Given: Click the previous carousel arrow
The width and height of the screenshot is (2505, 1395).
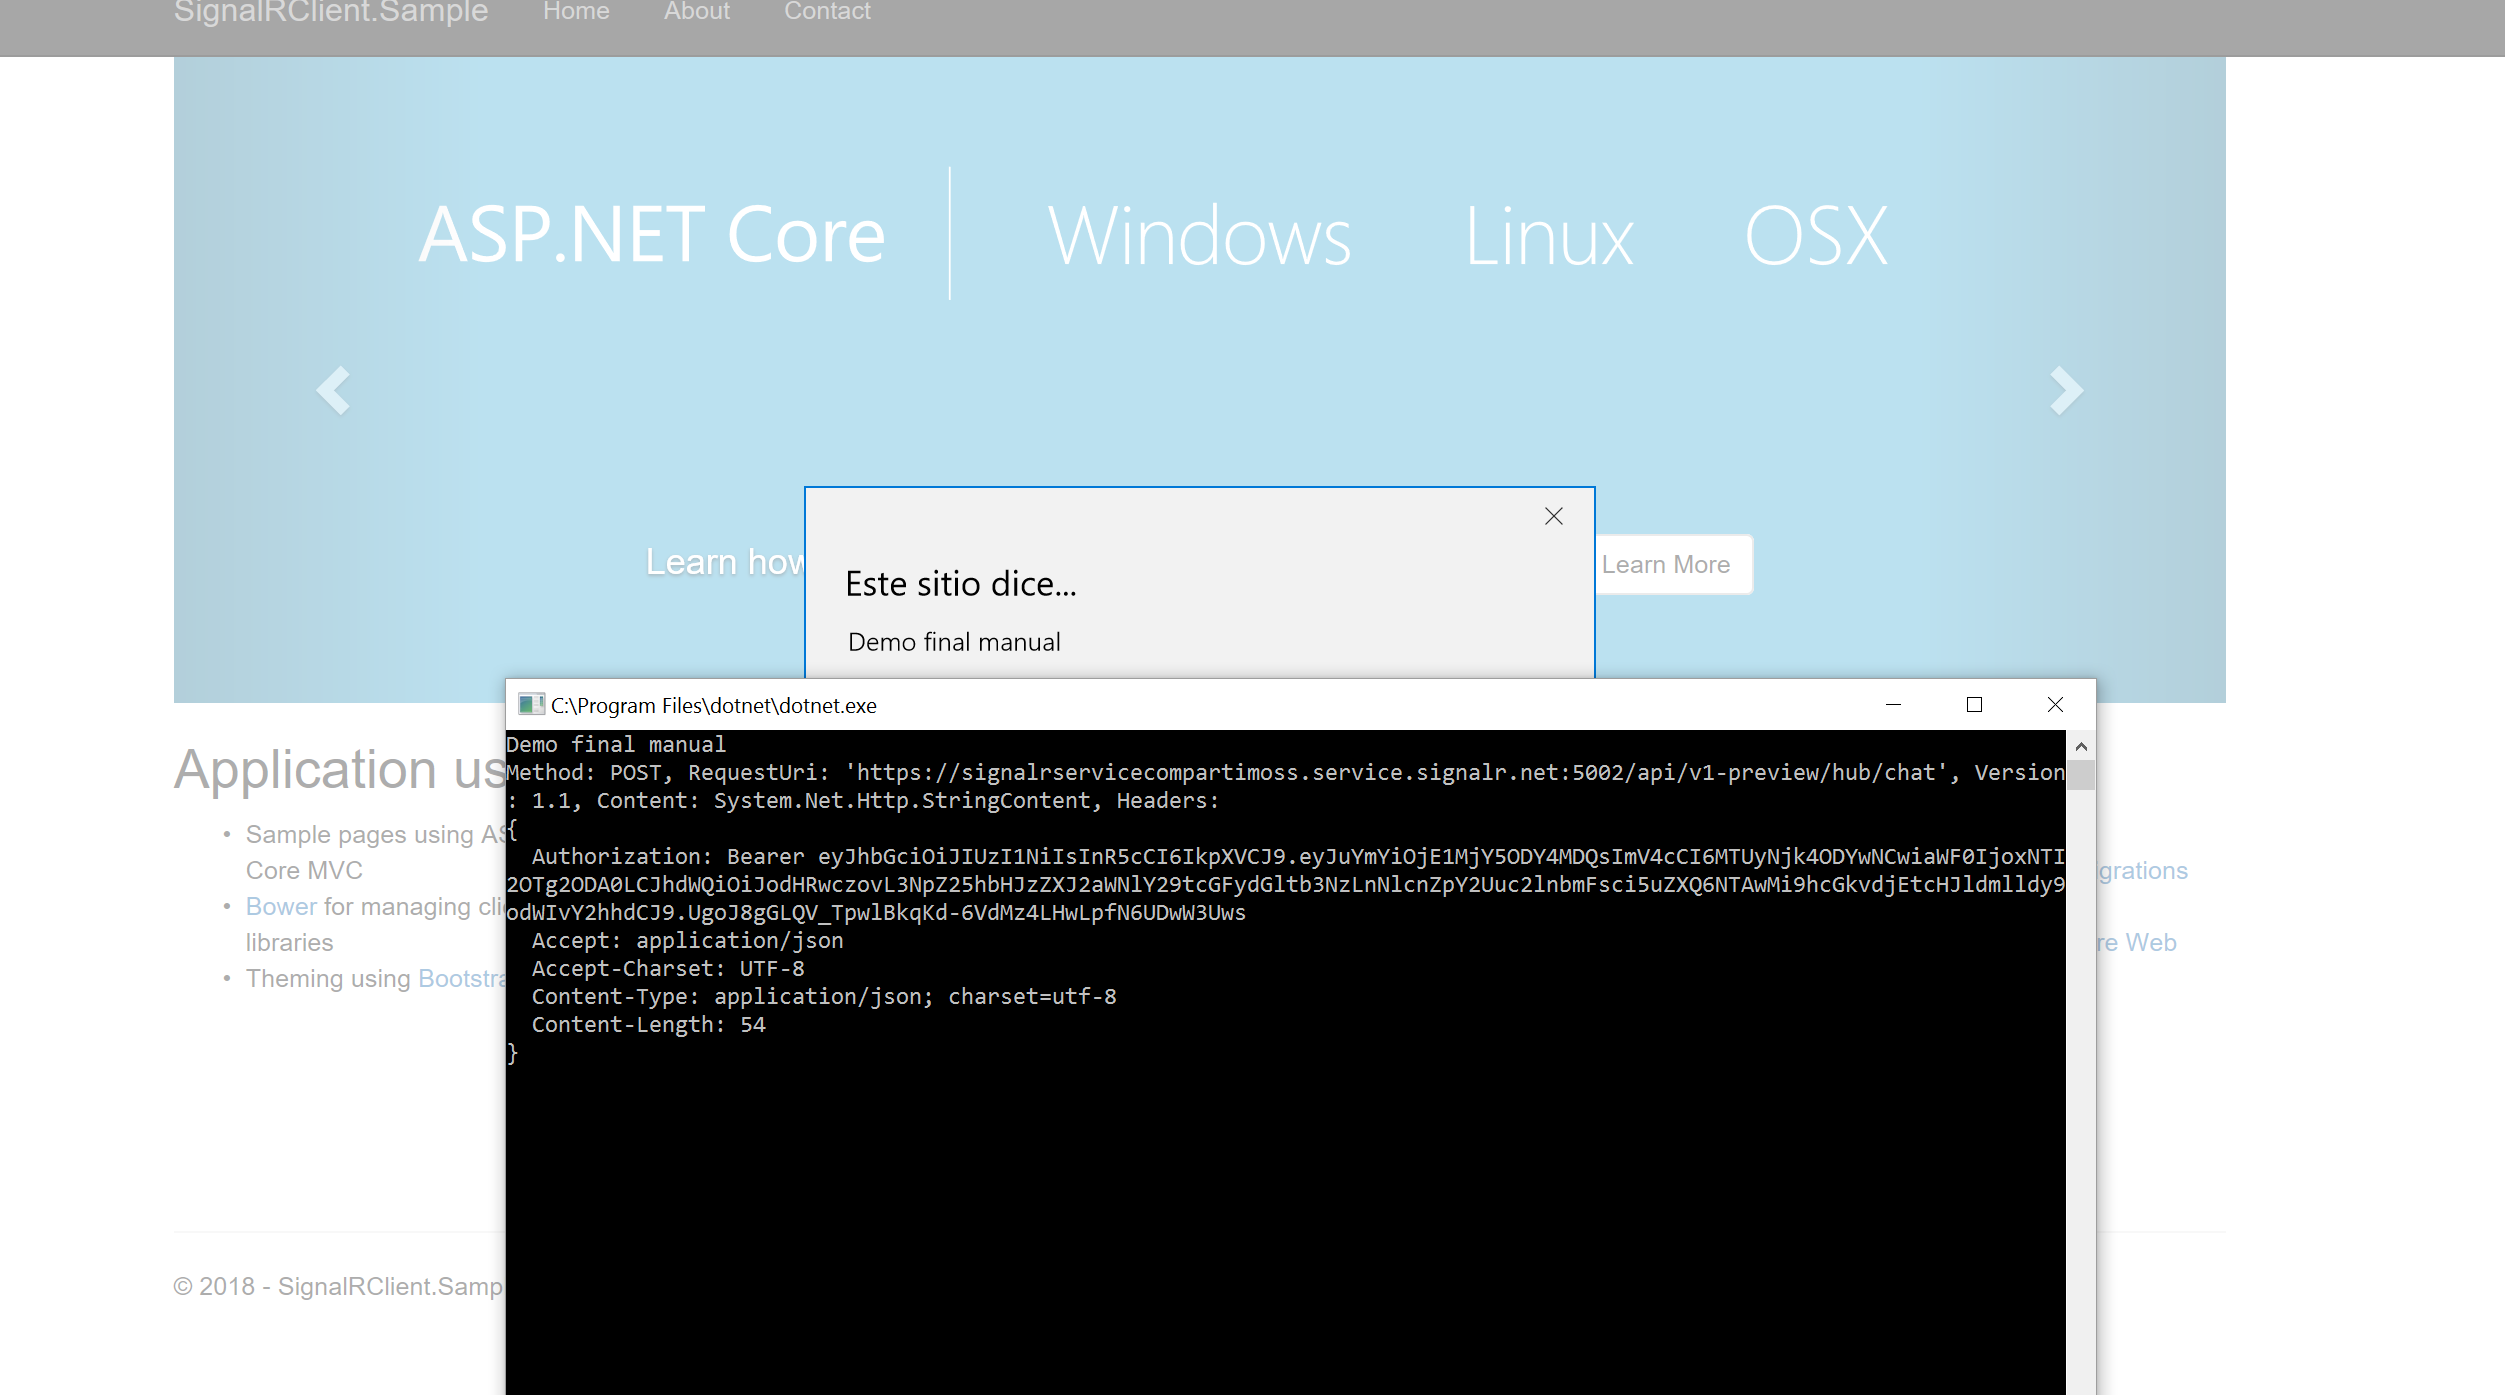Looking at the screenshot, I should point(334,390).
